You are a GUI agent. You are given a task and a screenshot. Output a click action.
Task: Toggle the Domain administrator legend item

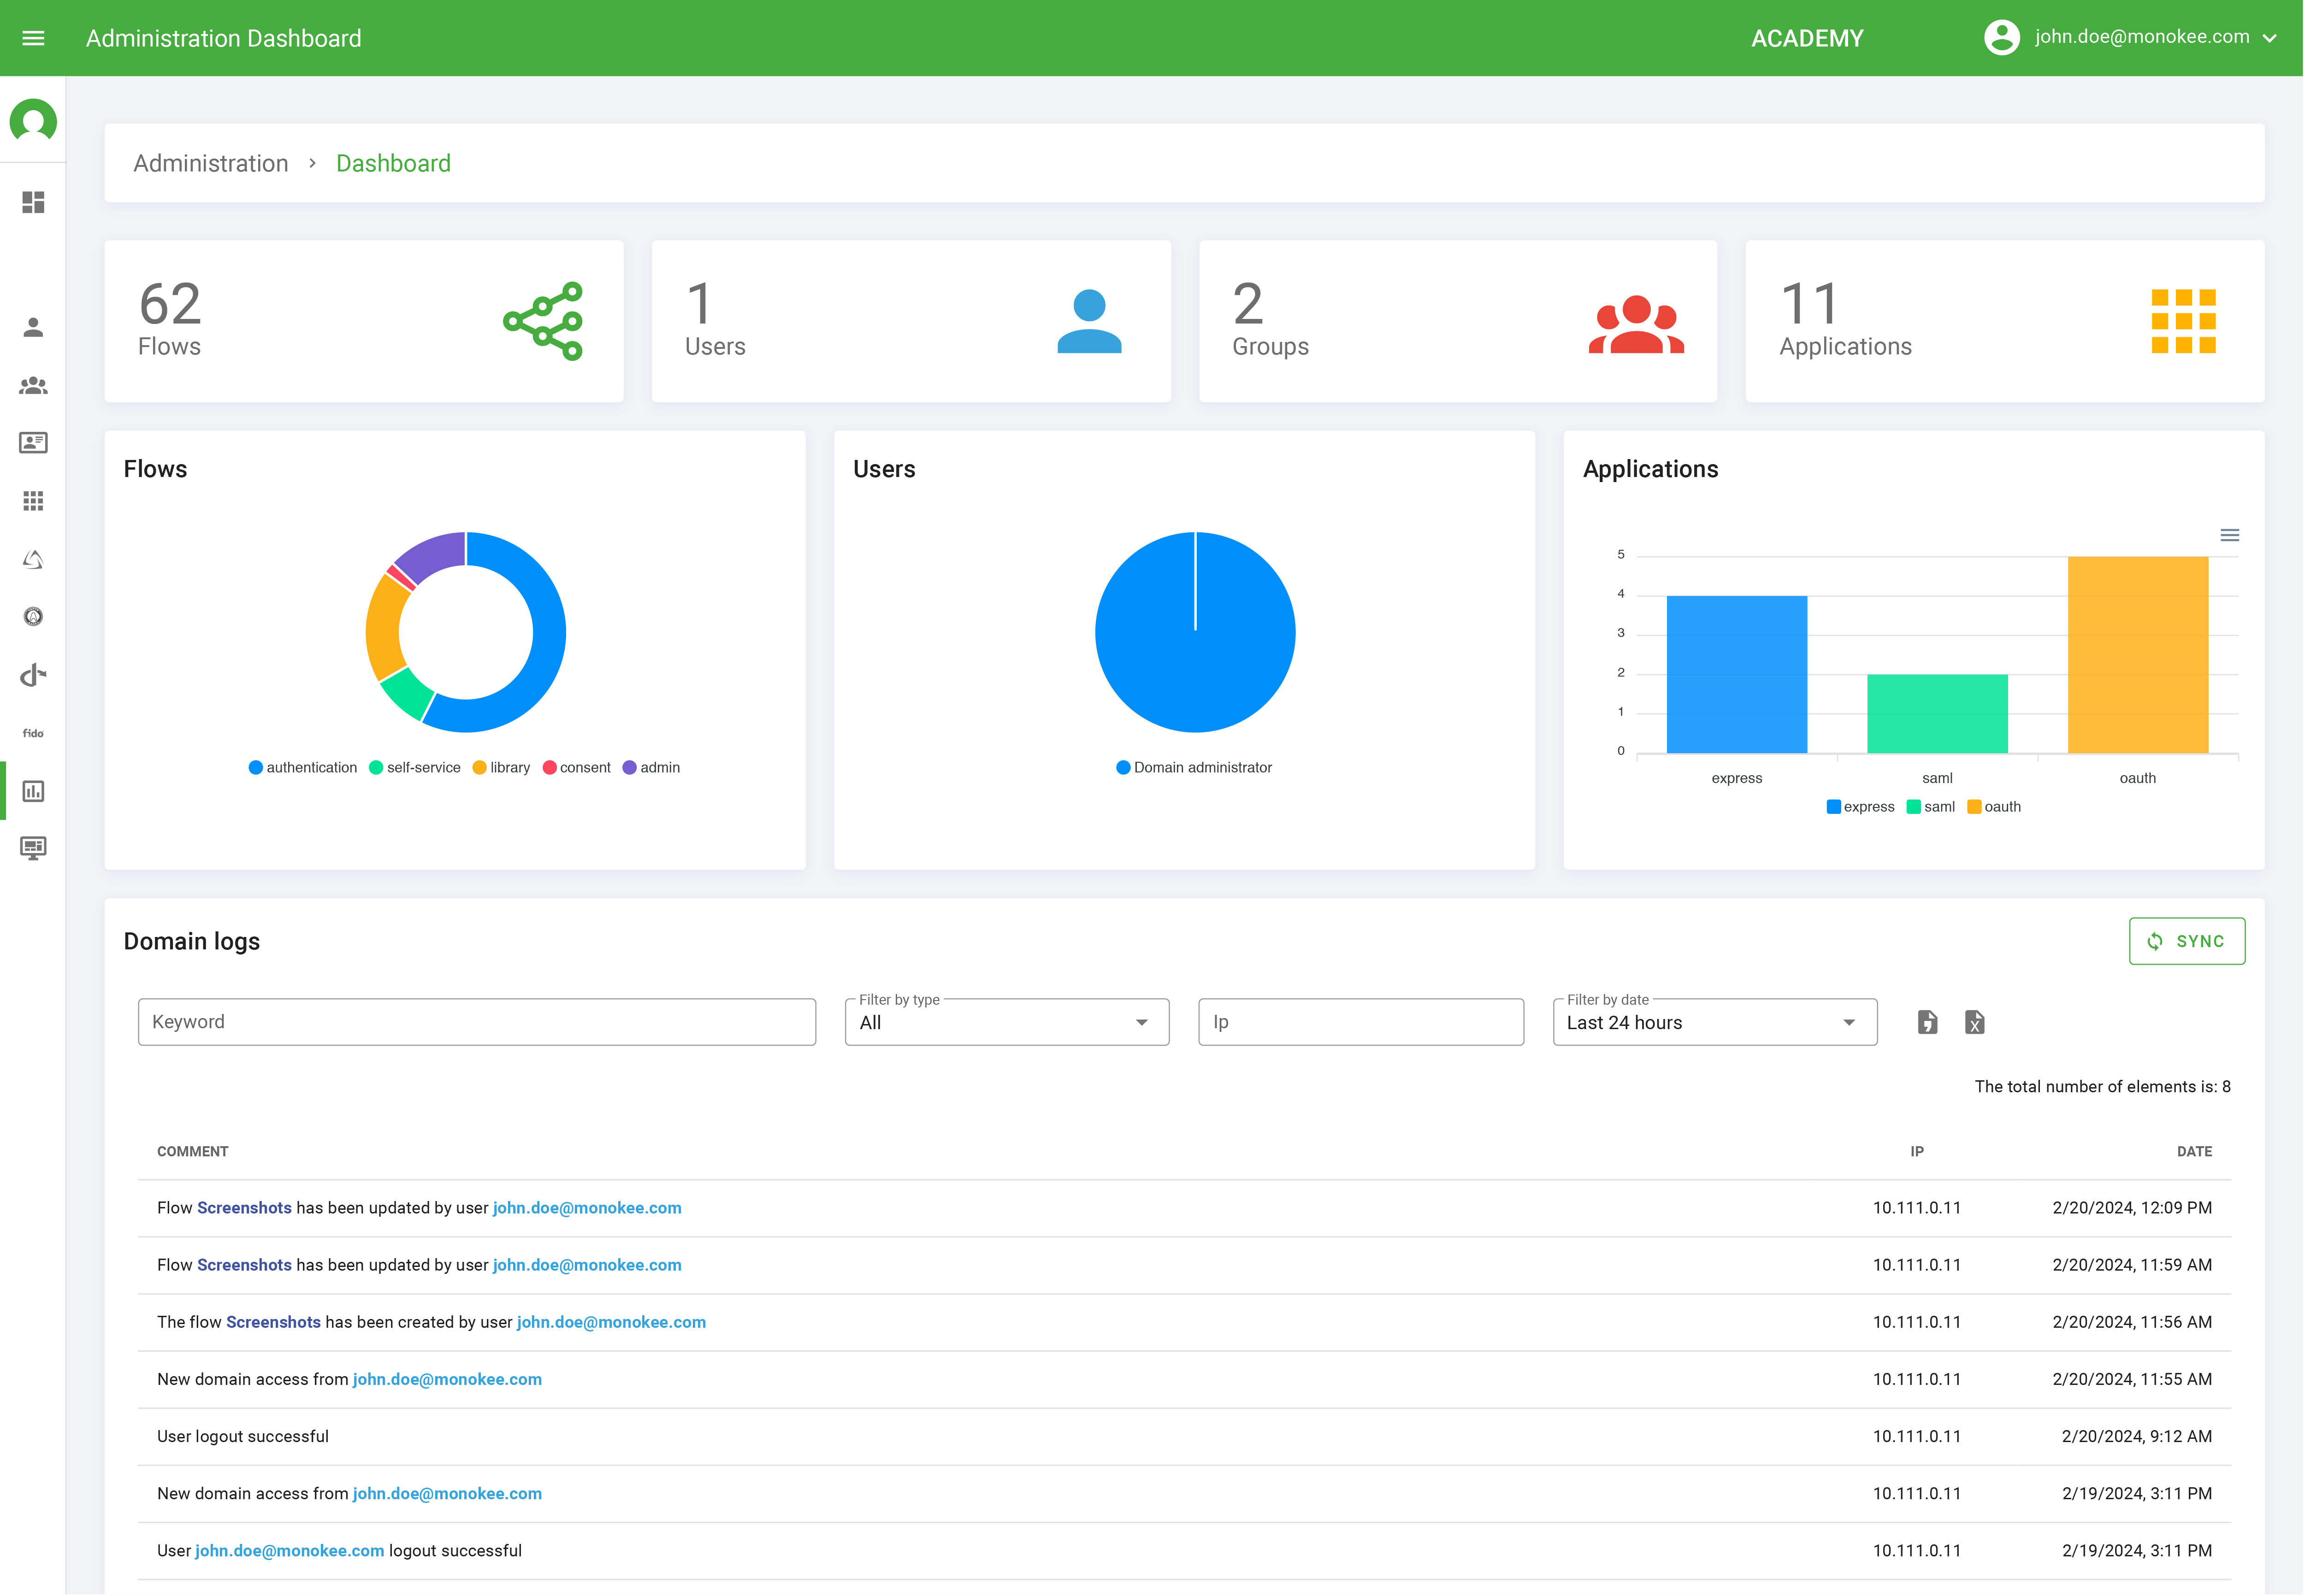point(1194,767)
